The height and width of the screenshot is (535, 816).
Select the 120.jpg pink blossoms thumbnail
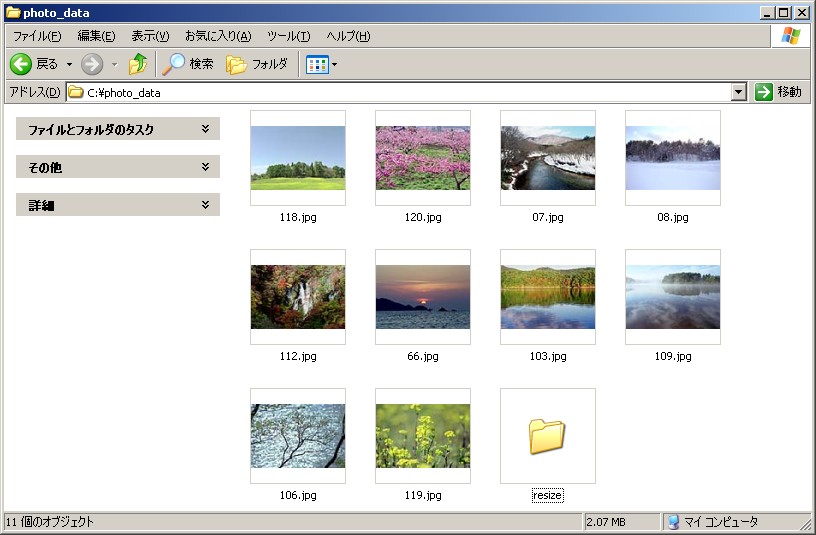(423, 158)
